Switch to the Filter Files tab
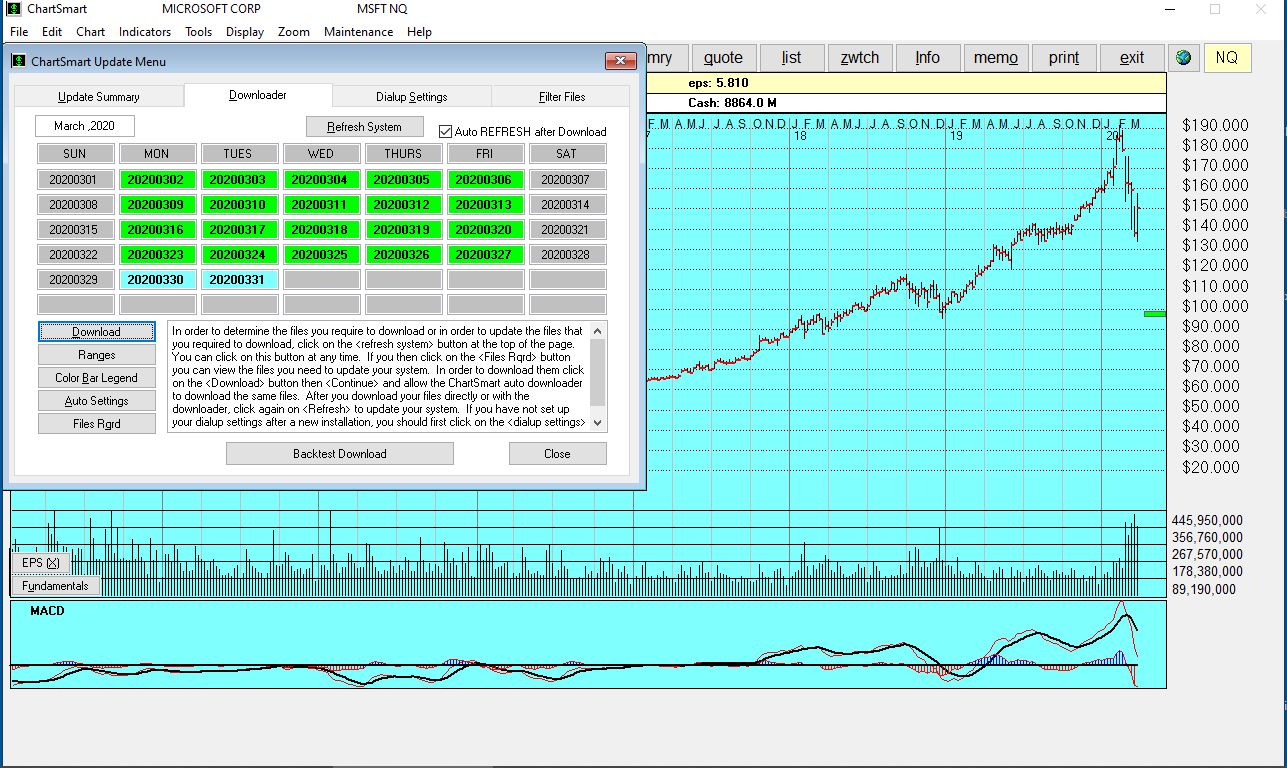Viewport: 1287px width, 768px height. pos(561,97)
